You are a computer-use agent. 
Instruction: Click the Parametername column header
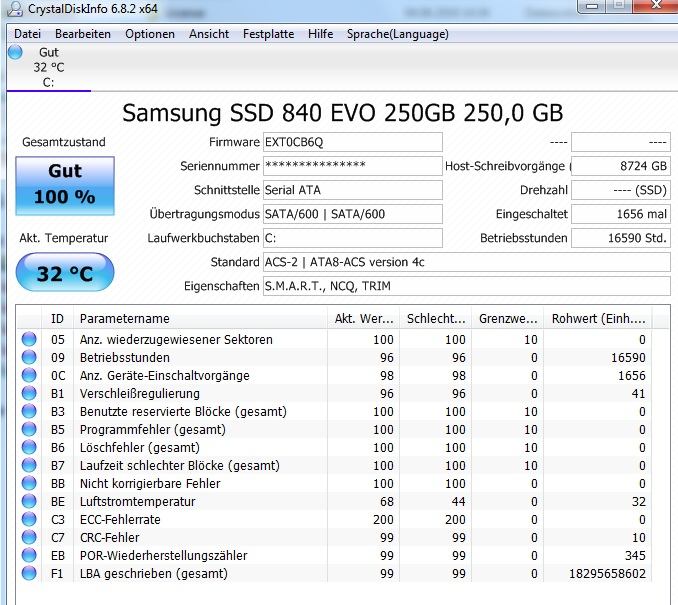click(x=200, y=319)
